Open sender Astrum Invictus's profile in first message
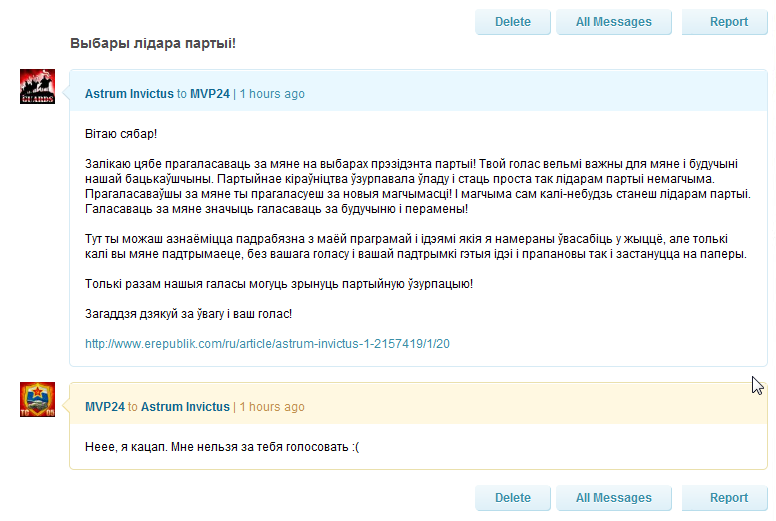This screenshot has height=521, width=776. (x=129, y=94)
